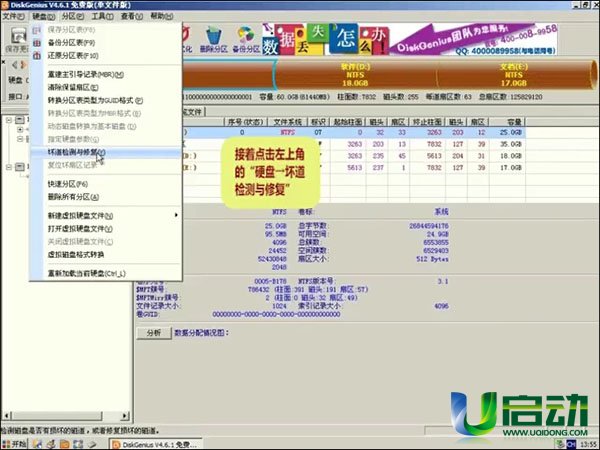Close the open 硬盘 menu in menu bar
600x450 pixels.
(x=44, y=16)
